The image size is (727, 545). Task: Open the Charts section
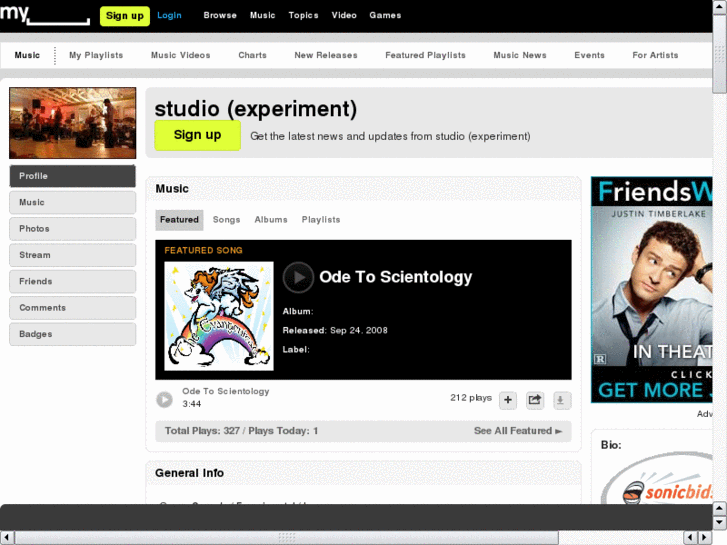[252, 55]
